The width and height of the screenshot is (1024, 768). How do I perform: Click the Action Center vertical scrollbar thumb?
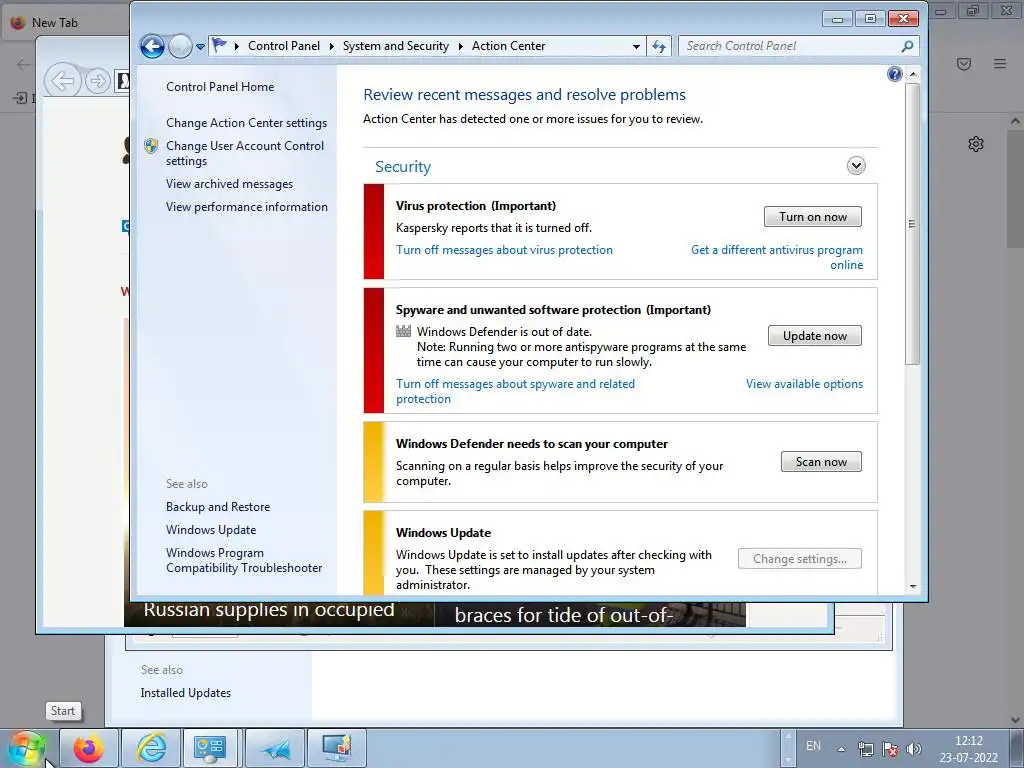(x=913, y=223)
